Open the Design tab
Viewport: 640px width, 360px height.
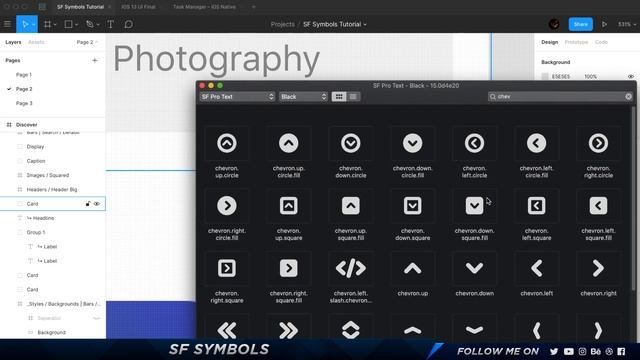pos(549,42)
